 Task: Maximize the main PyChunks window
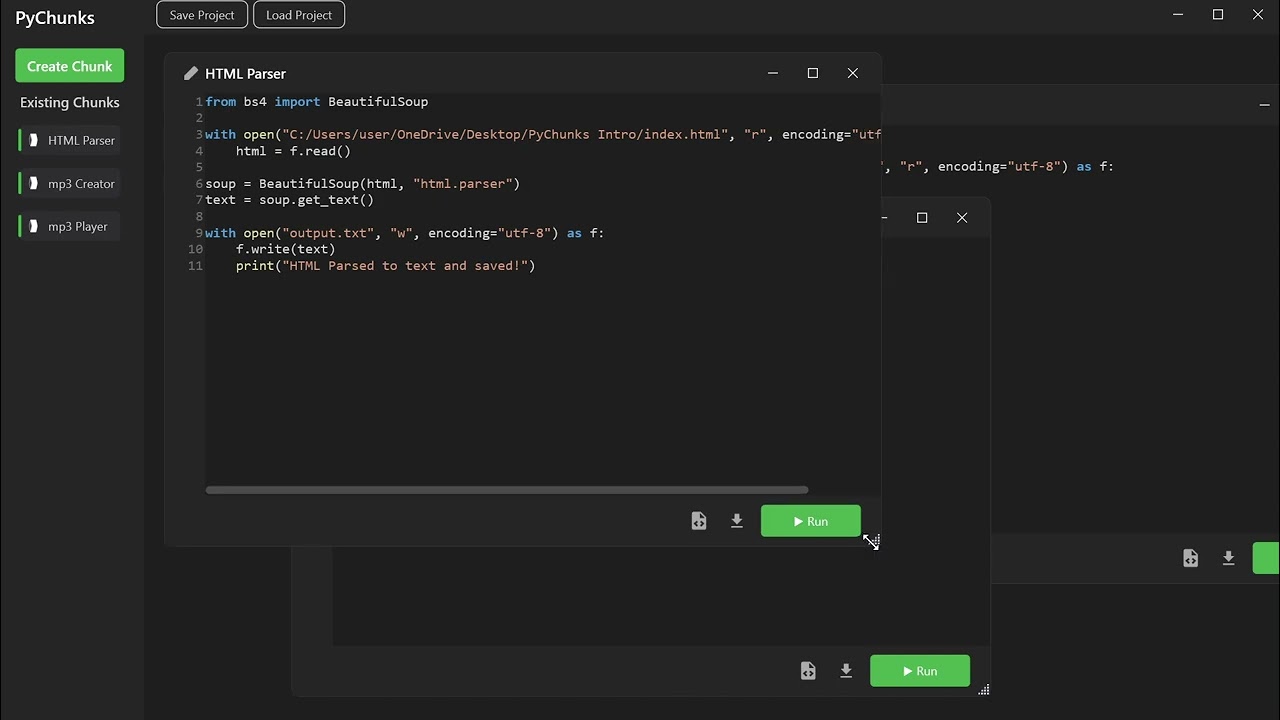(x=1218, y=15)
